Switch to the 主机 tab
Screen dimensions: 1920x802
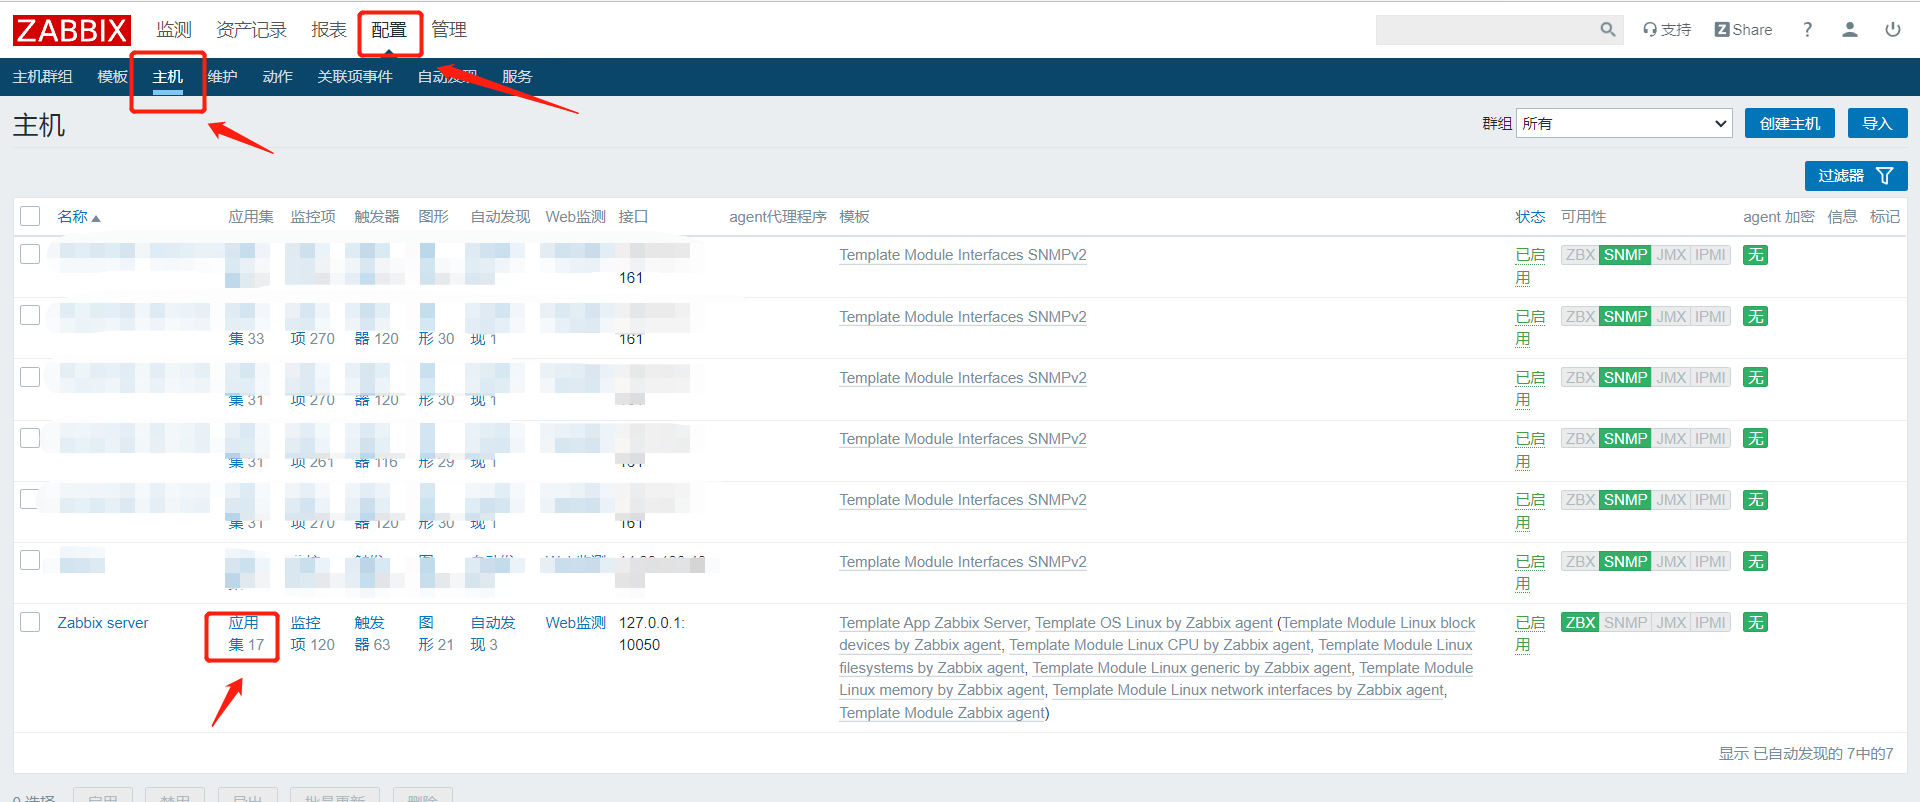point(168,77)
